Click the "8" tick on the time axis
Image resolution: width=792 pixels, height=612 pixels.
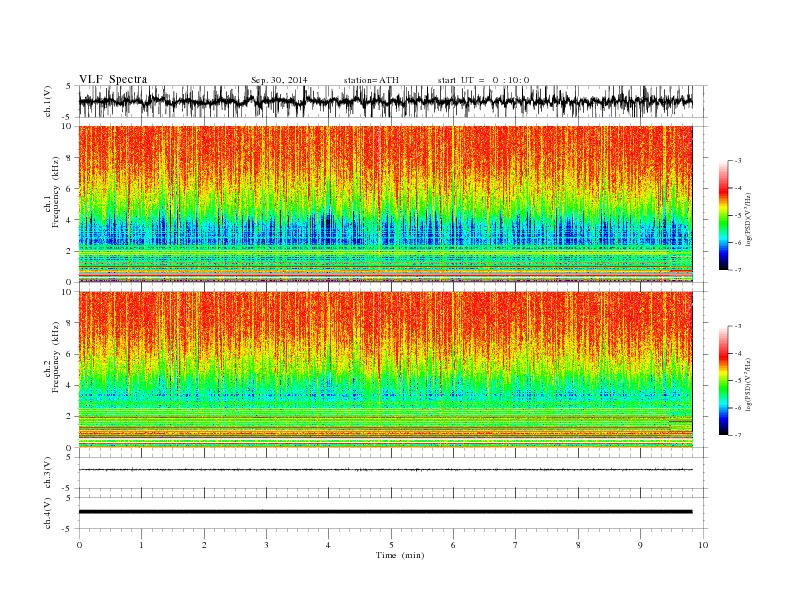(578, 545)
